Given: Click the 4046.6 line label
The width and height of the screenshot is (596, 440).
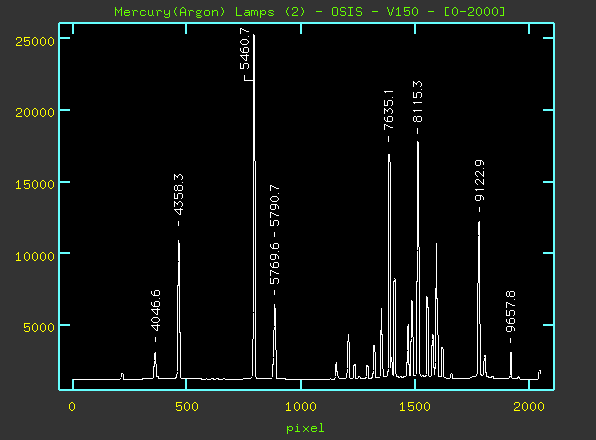Looking at the screenshot, I should pyautogui.click(x=155, y=310).
